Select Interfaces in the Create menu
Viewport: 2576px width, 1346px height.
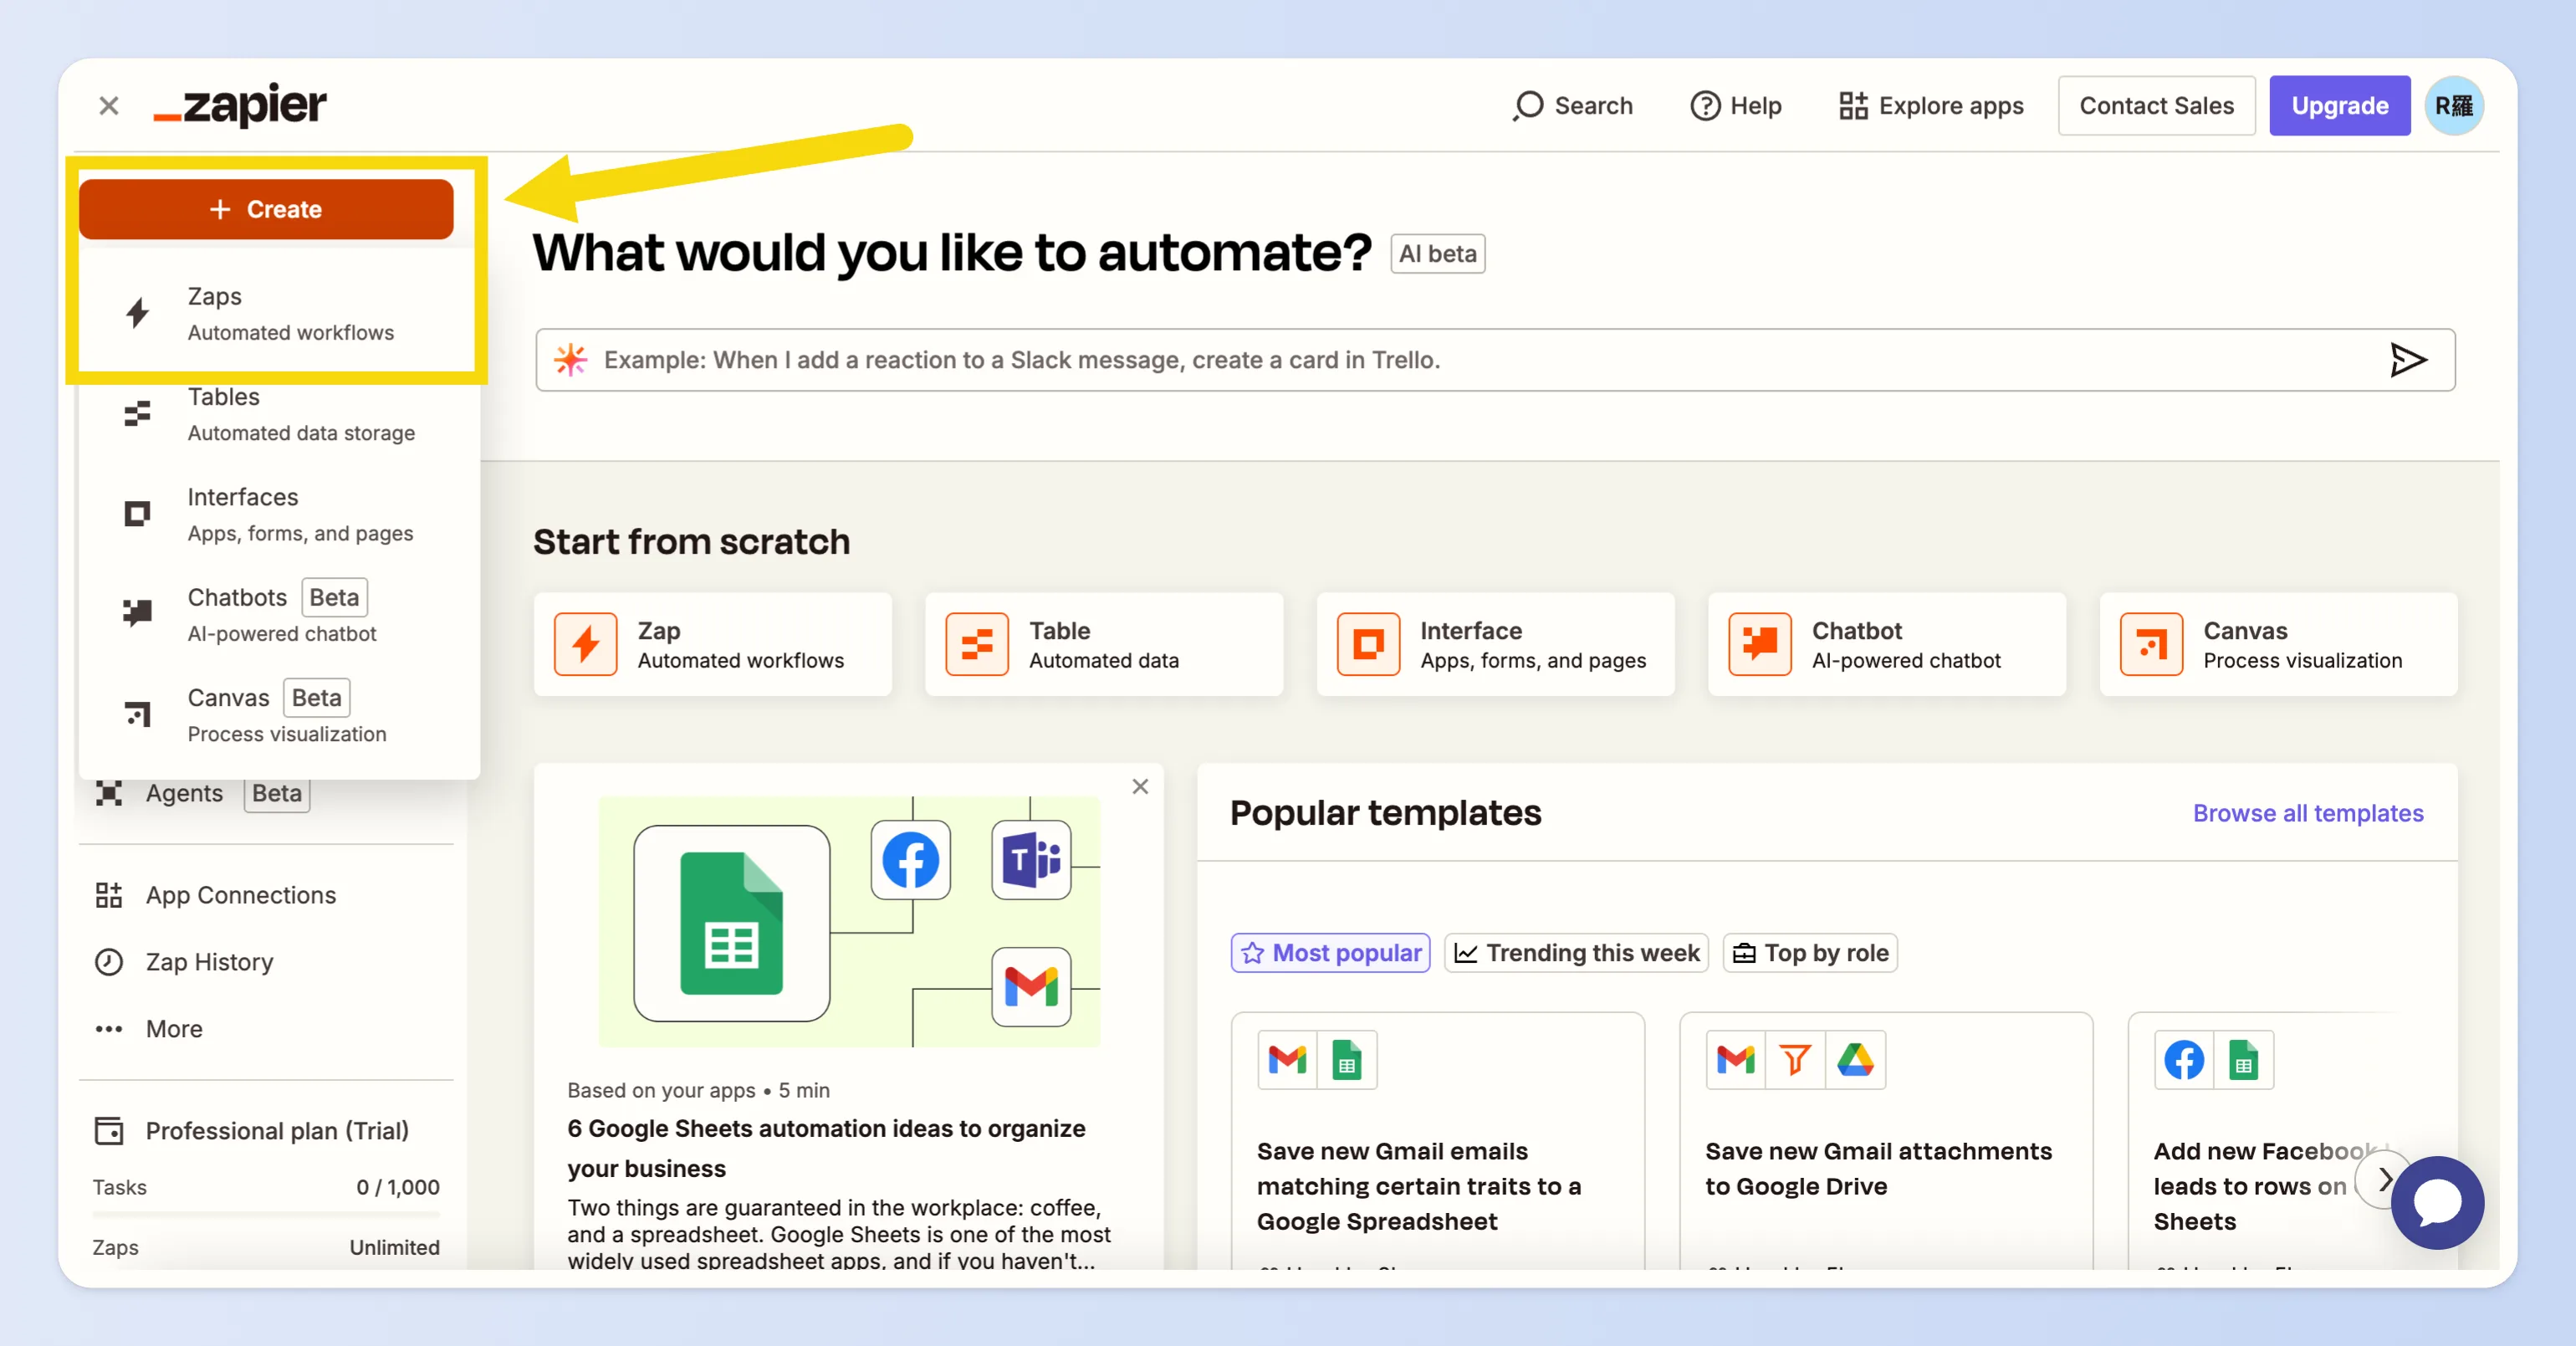click(278, 514)
